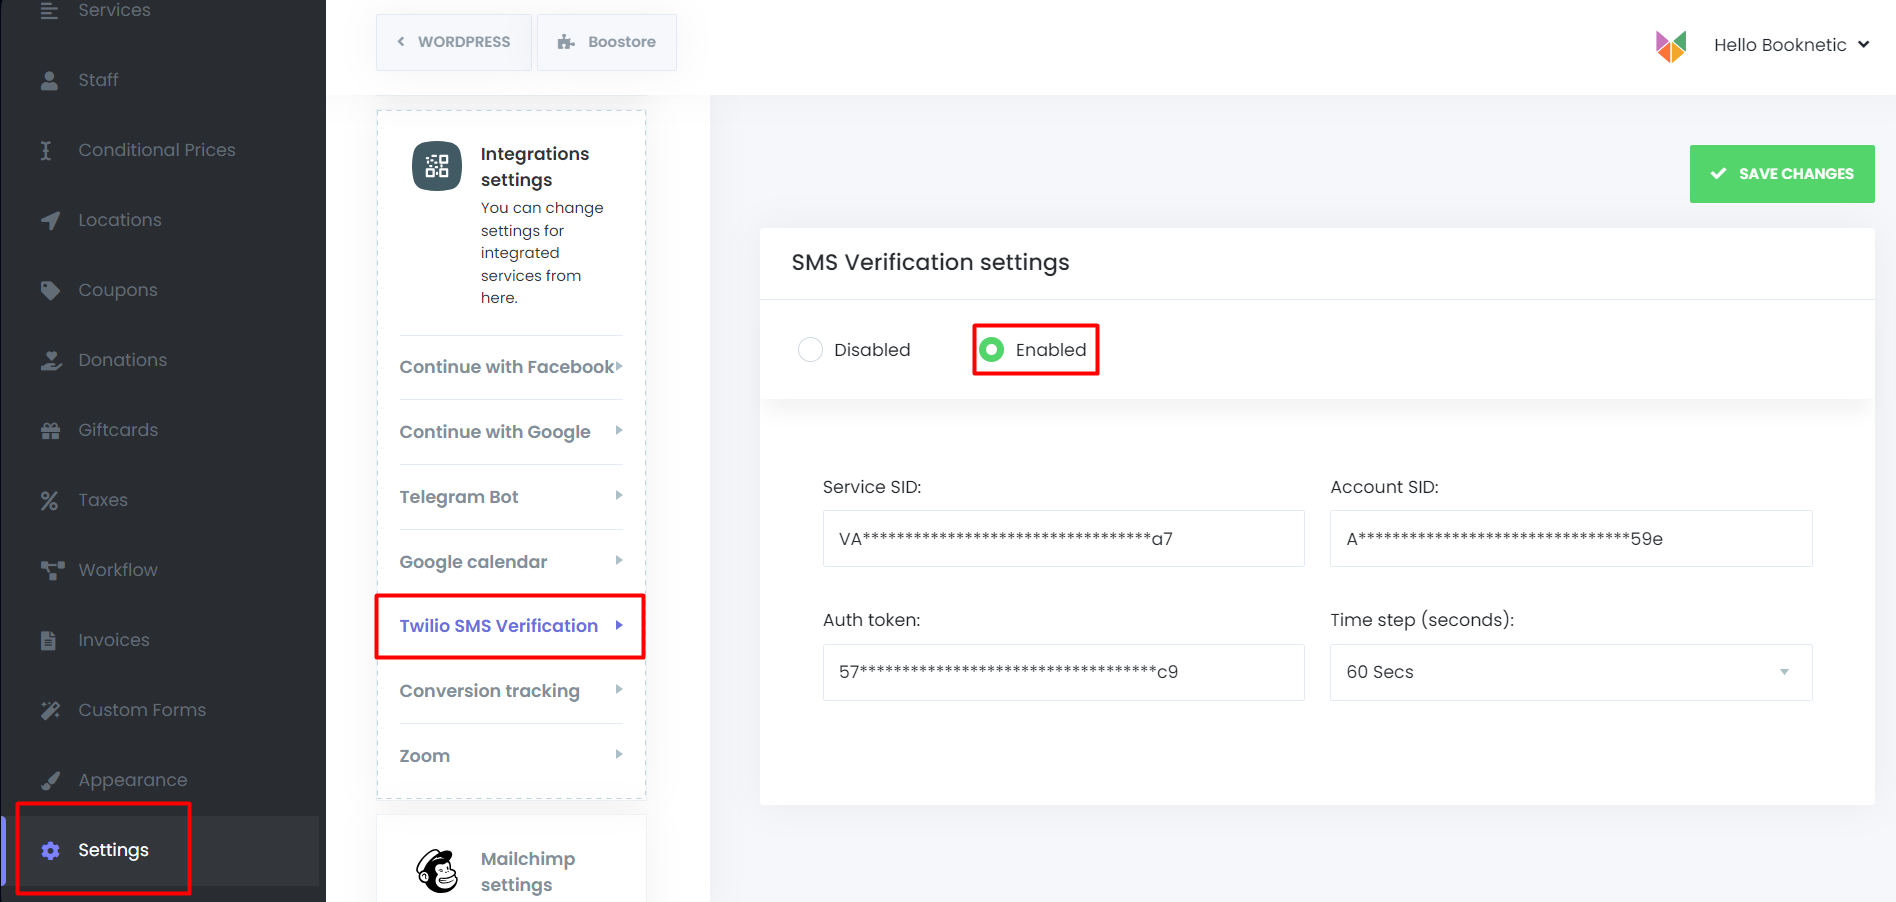Select the Appearance brush icon
Image resolution: width=1896 pixels, height=902 pixels.
click(x=50, y=779)
